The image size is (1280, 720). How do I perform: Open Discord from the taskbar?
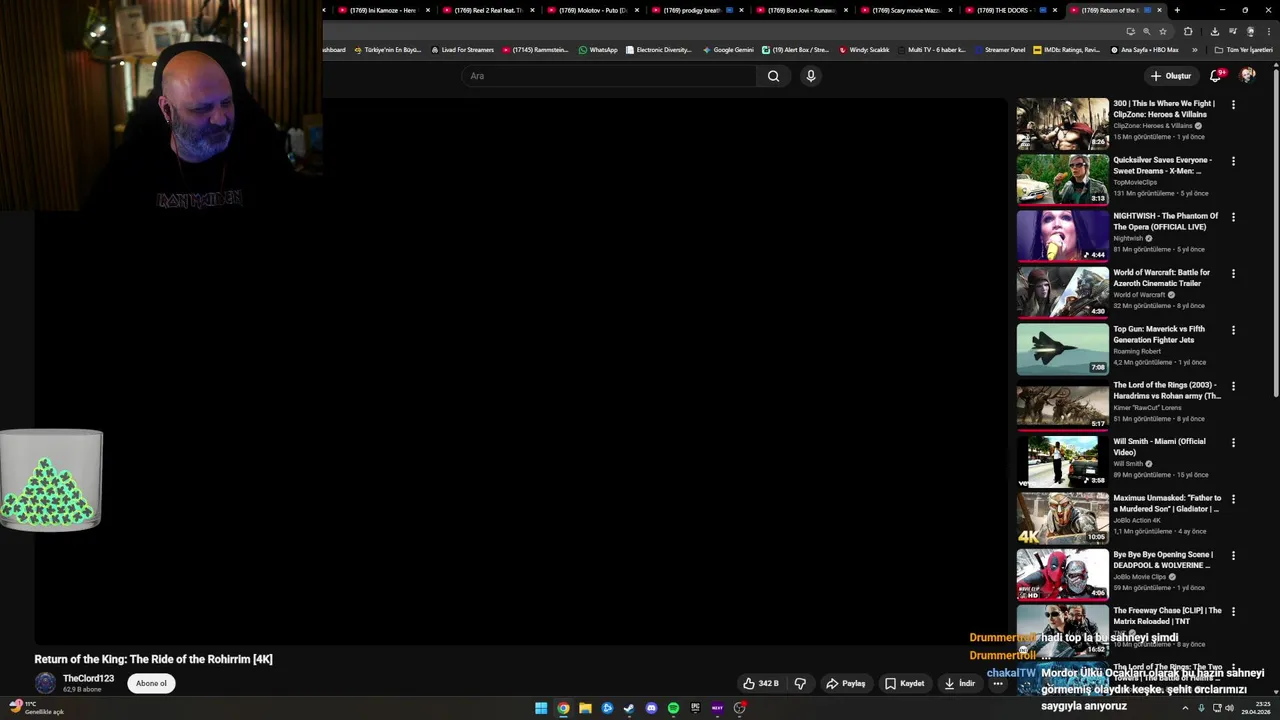coord(651,708)
